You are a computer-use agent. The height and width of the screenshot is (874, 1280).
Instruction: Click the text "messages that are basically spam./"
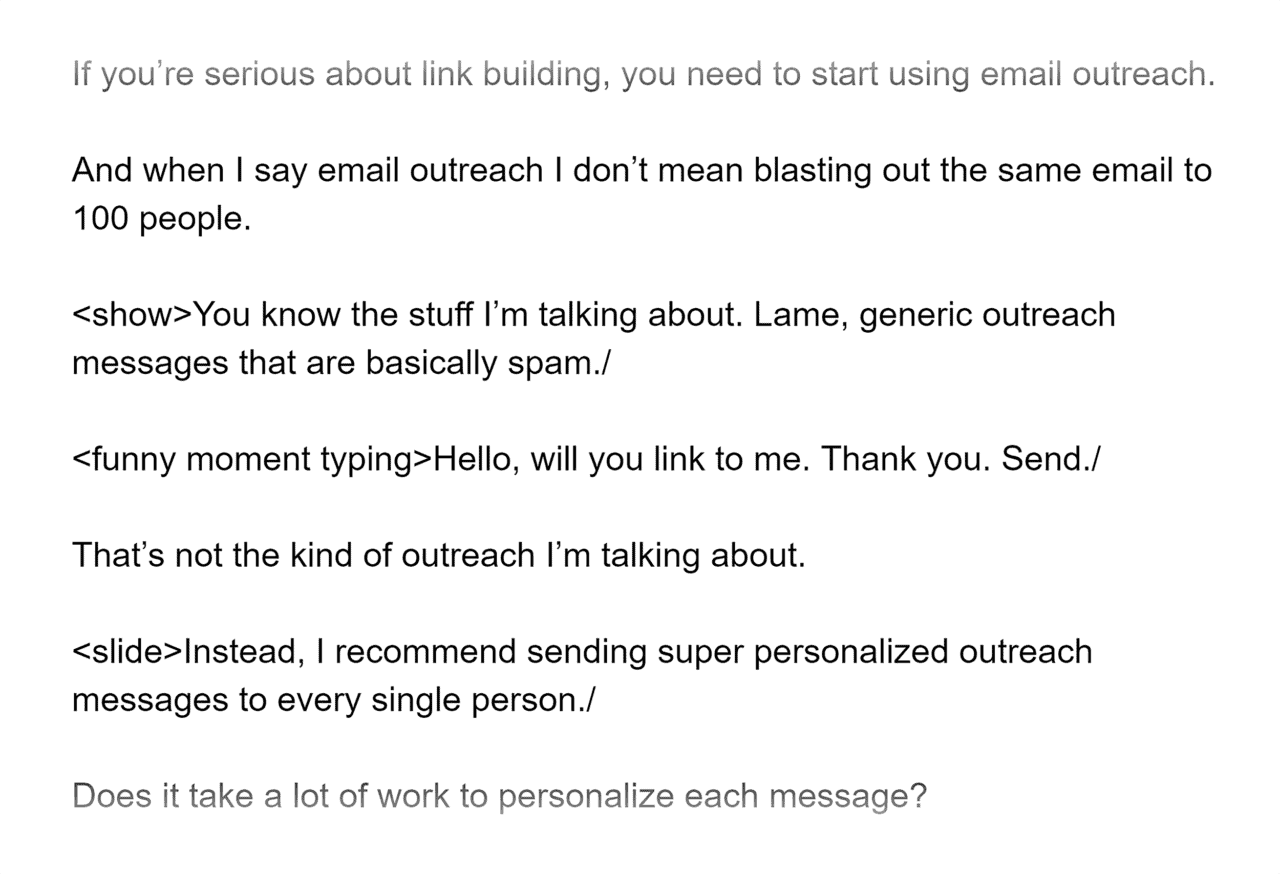click(x=340, y=363)
